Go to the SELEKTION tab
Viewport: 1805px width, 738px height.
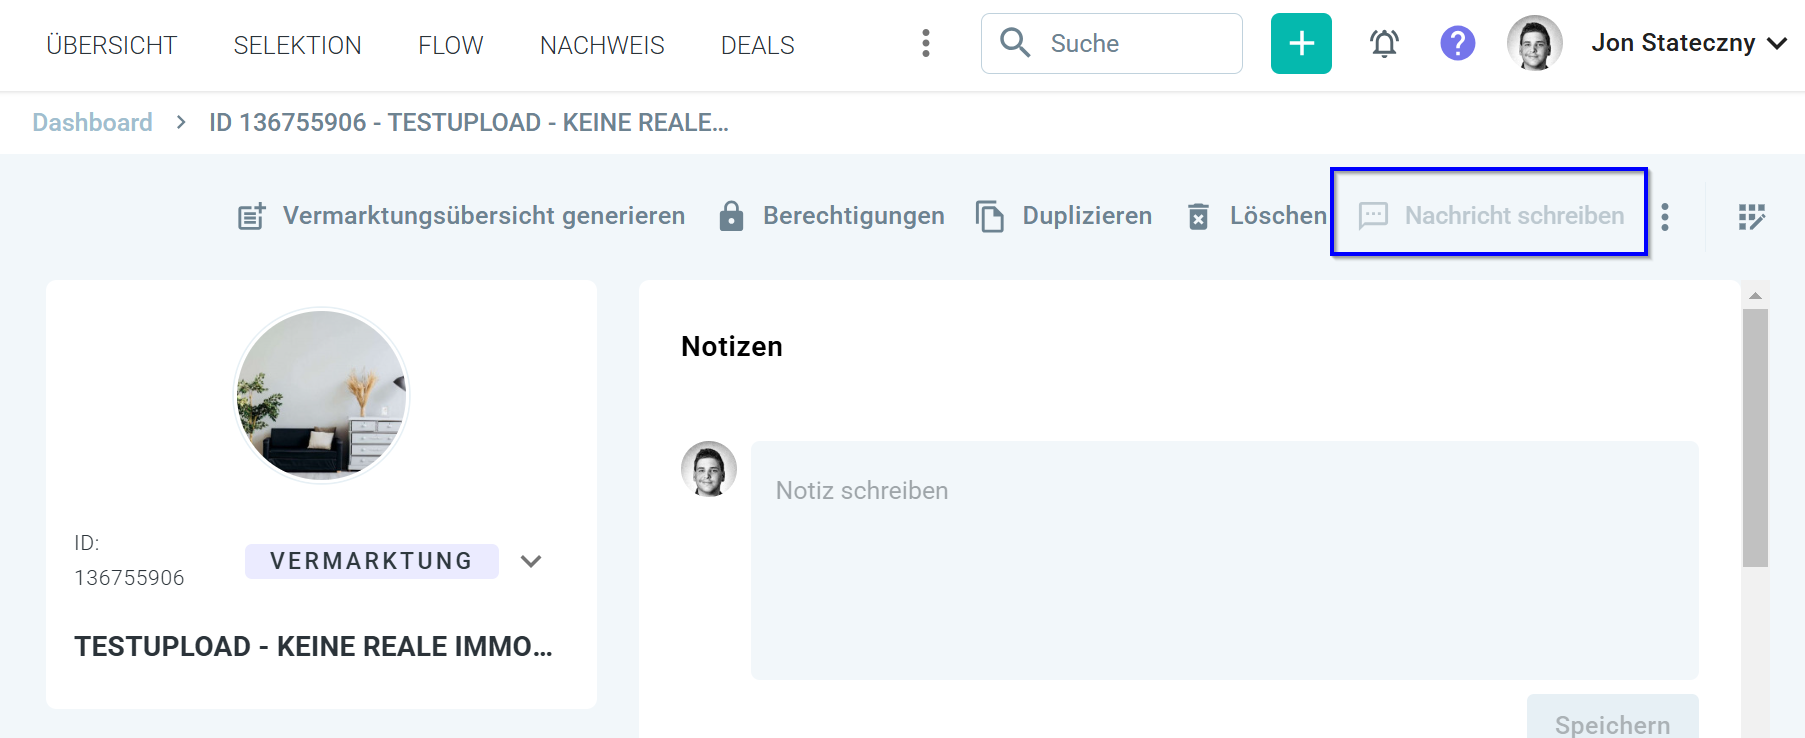pyautogui.click(x=297, y=45)
